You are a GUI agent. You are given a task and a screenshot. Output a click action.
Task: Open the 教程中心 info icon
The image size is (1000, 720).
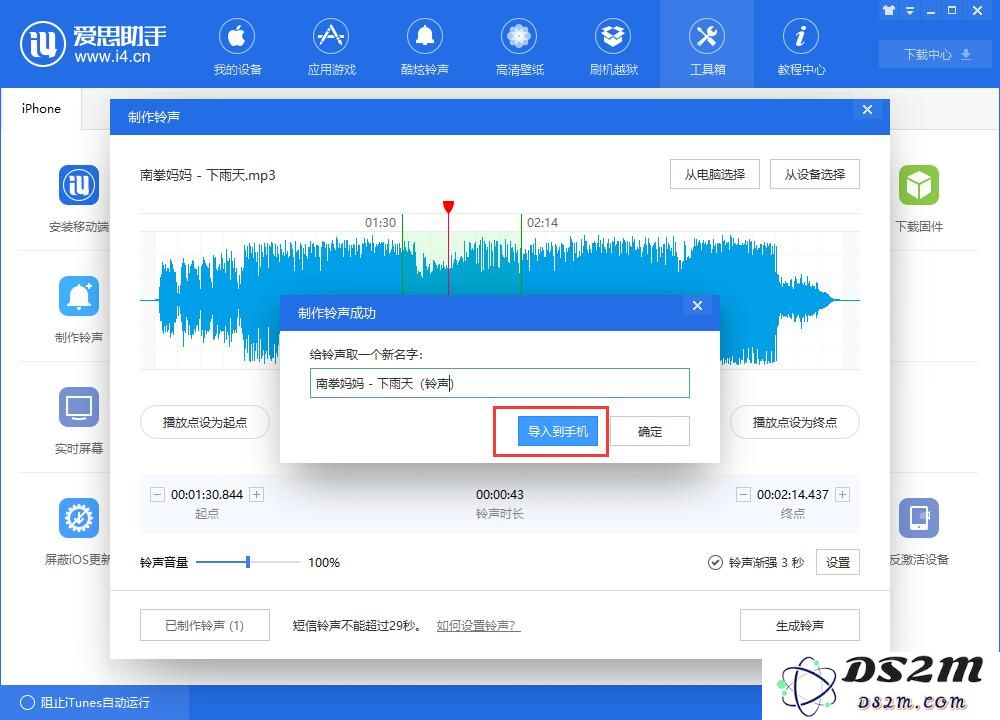click(x=801, y=37)
